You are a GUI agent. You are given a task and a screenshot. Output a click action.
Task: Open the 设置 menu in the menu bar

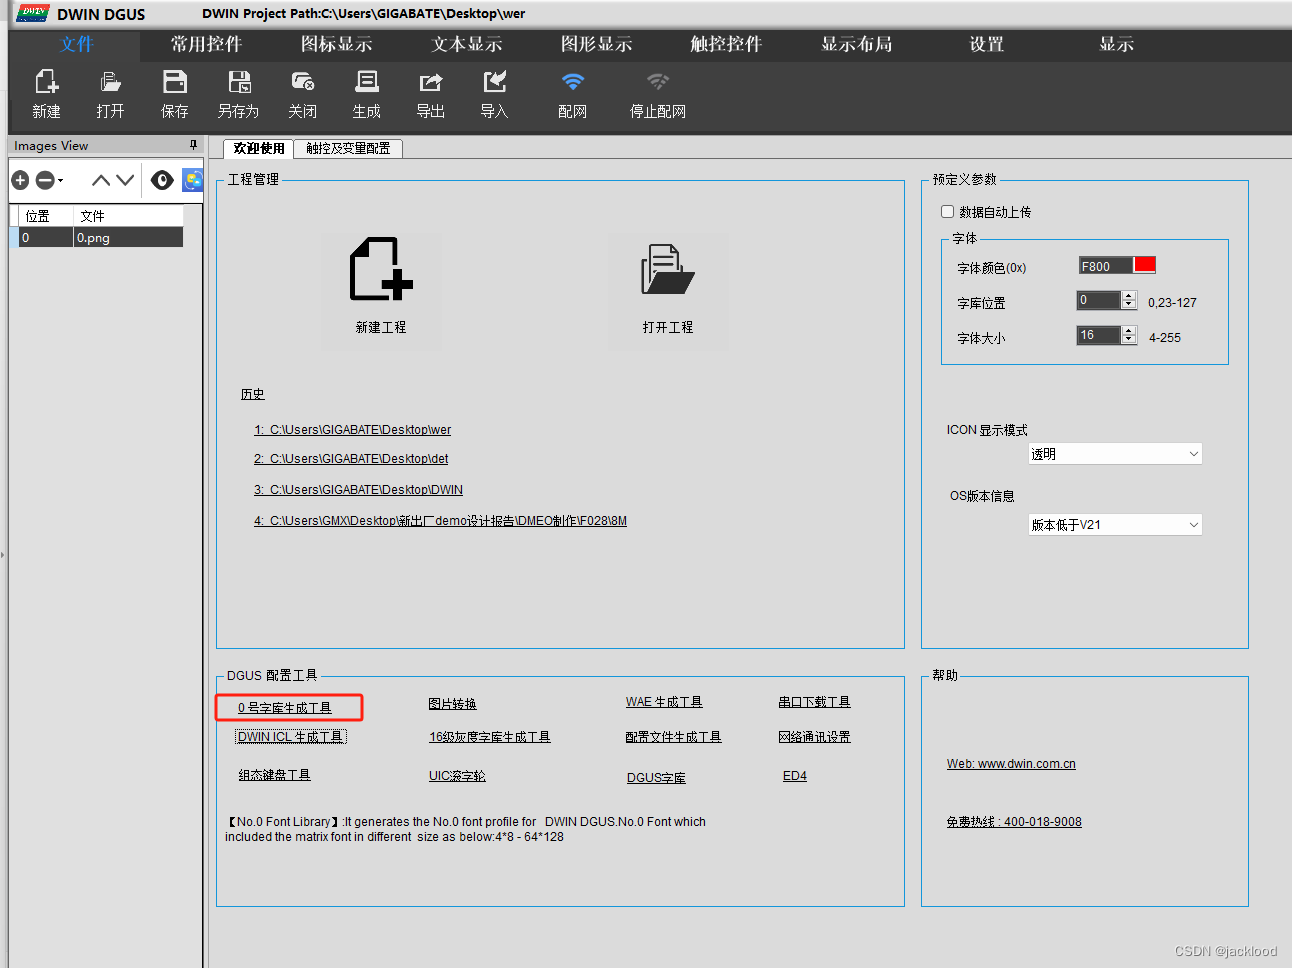click(x=986, y=44)
